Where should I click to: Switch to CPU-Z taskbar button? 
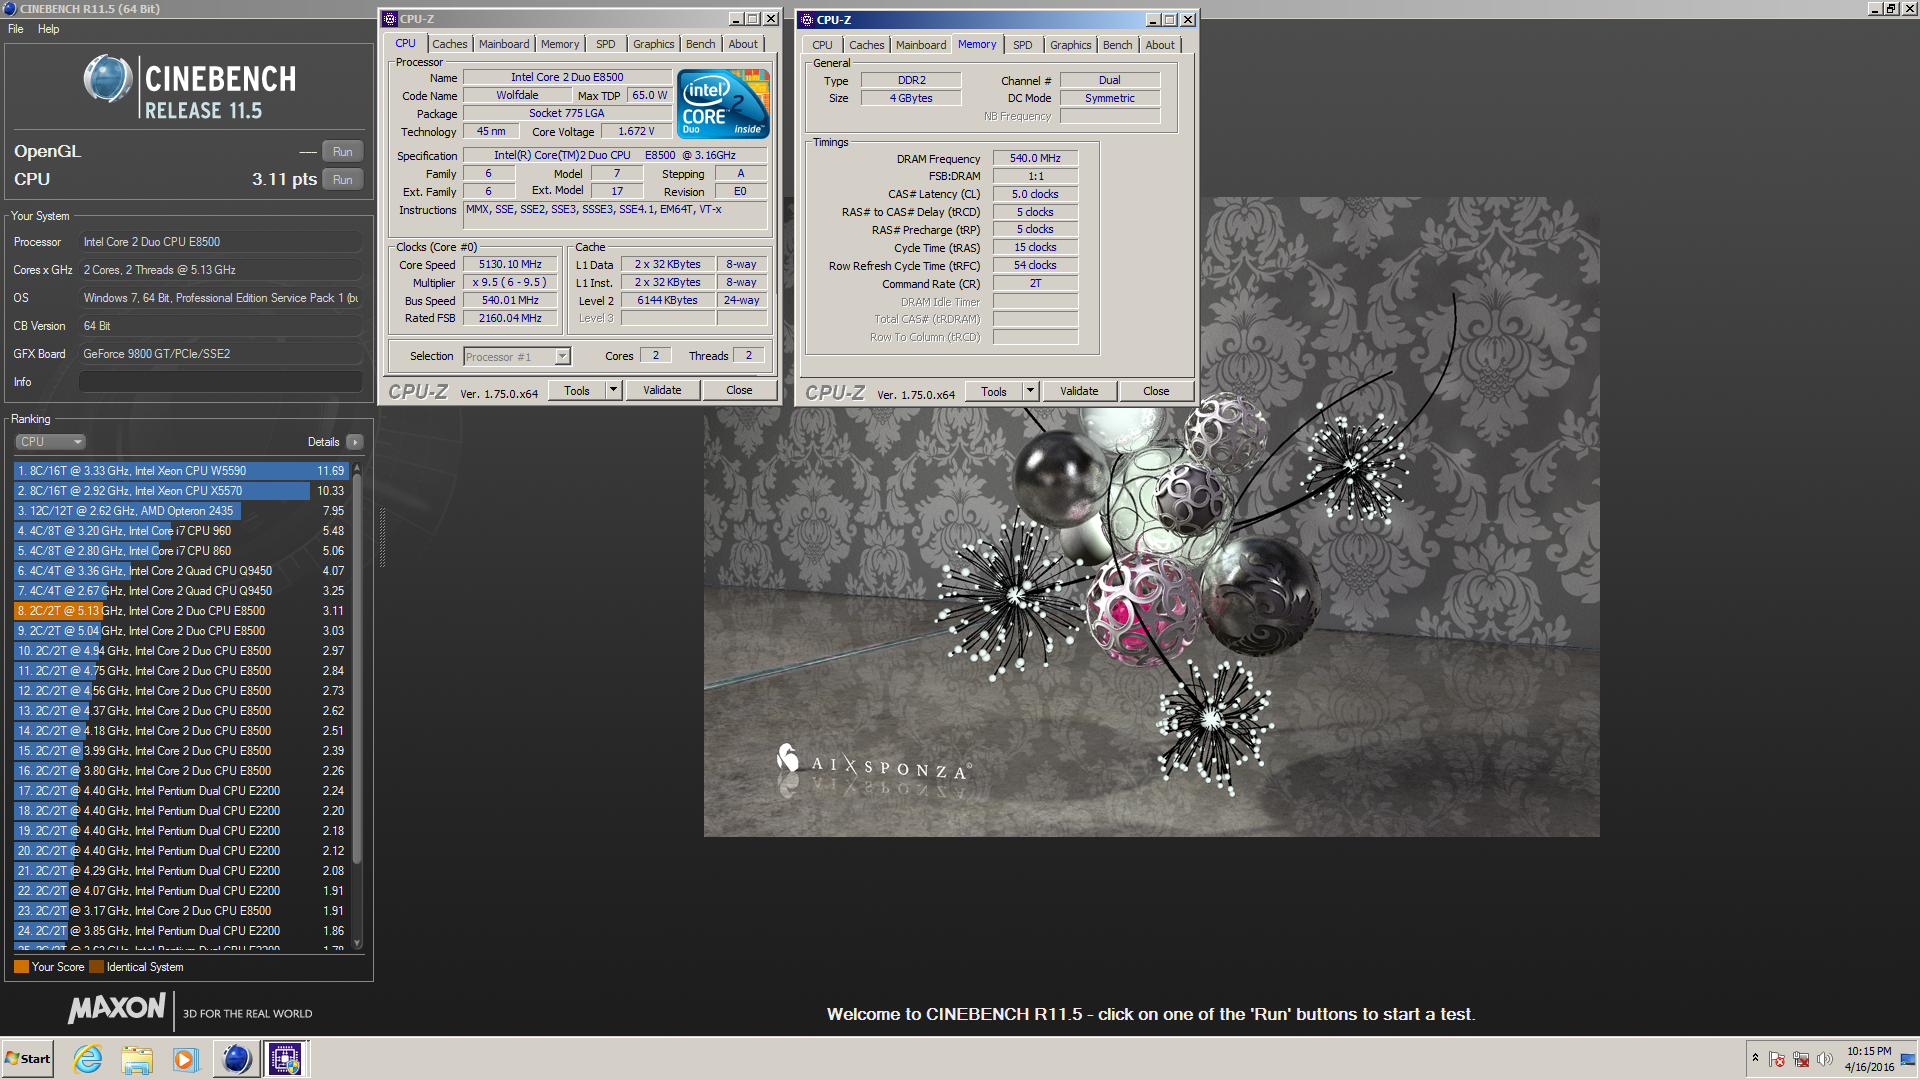pyautogui.click(x=285, y=1059)
